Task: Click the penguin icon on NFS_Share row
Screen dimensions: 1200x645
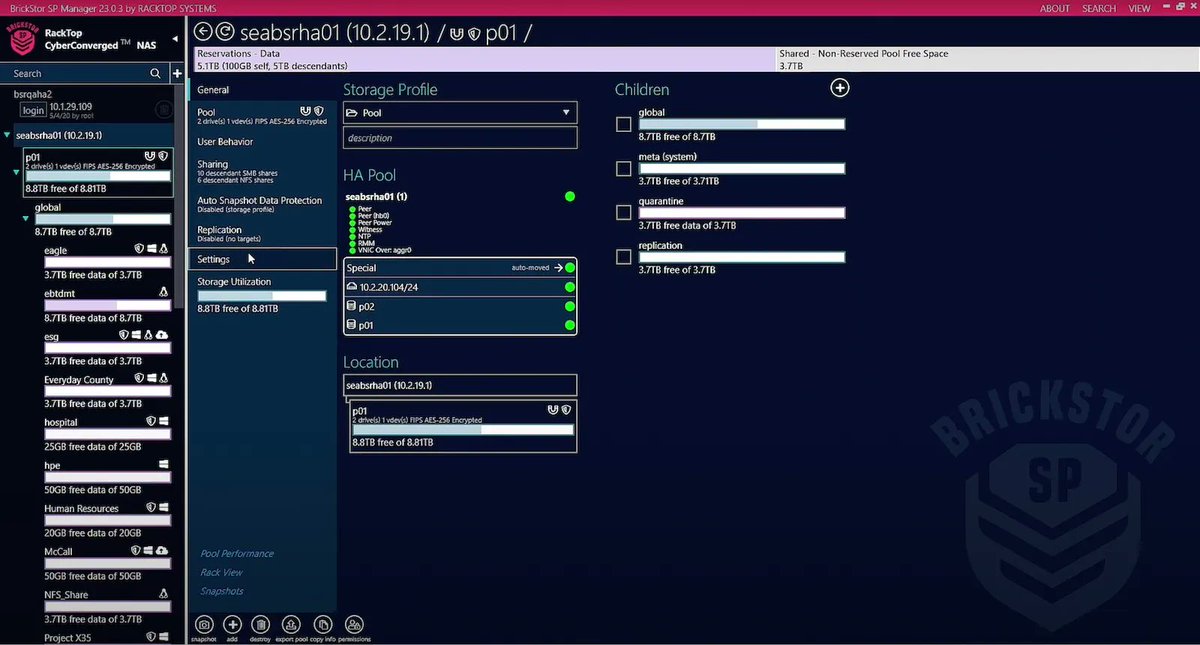Action: click(163, 594)
